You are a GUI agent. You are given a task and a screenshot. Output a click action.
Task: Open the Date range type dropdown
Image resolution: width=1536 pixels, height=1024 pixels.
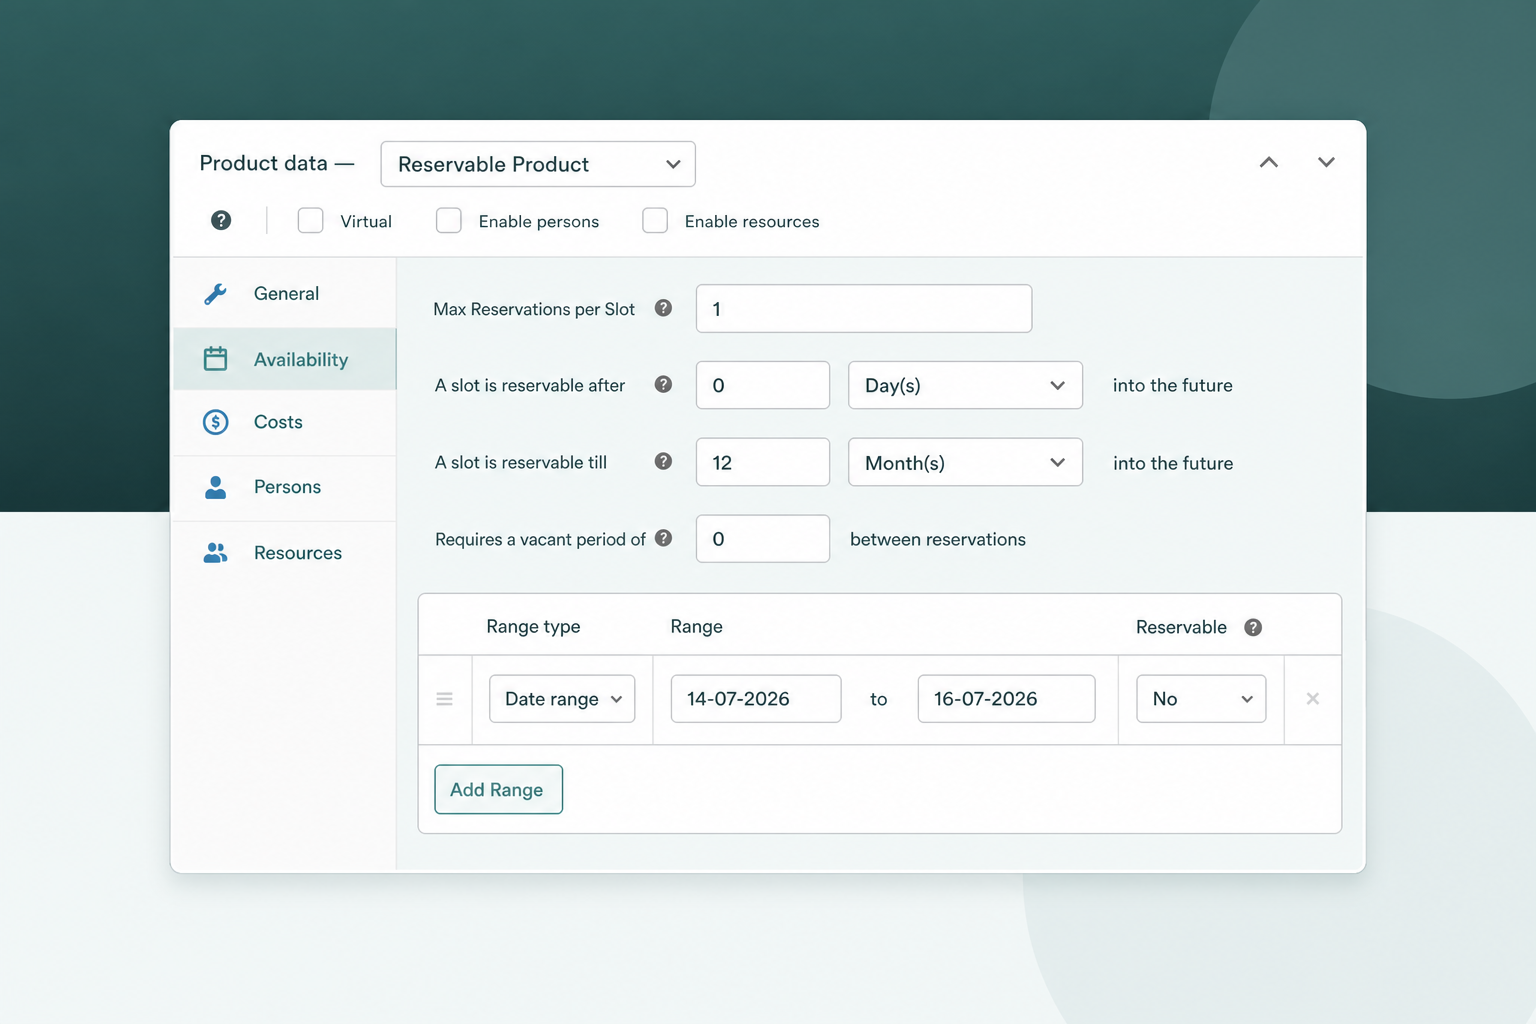pos(562,699)
